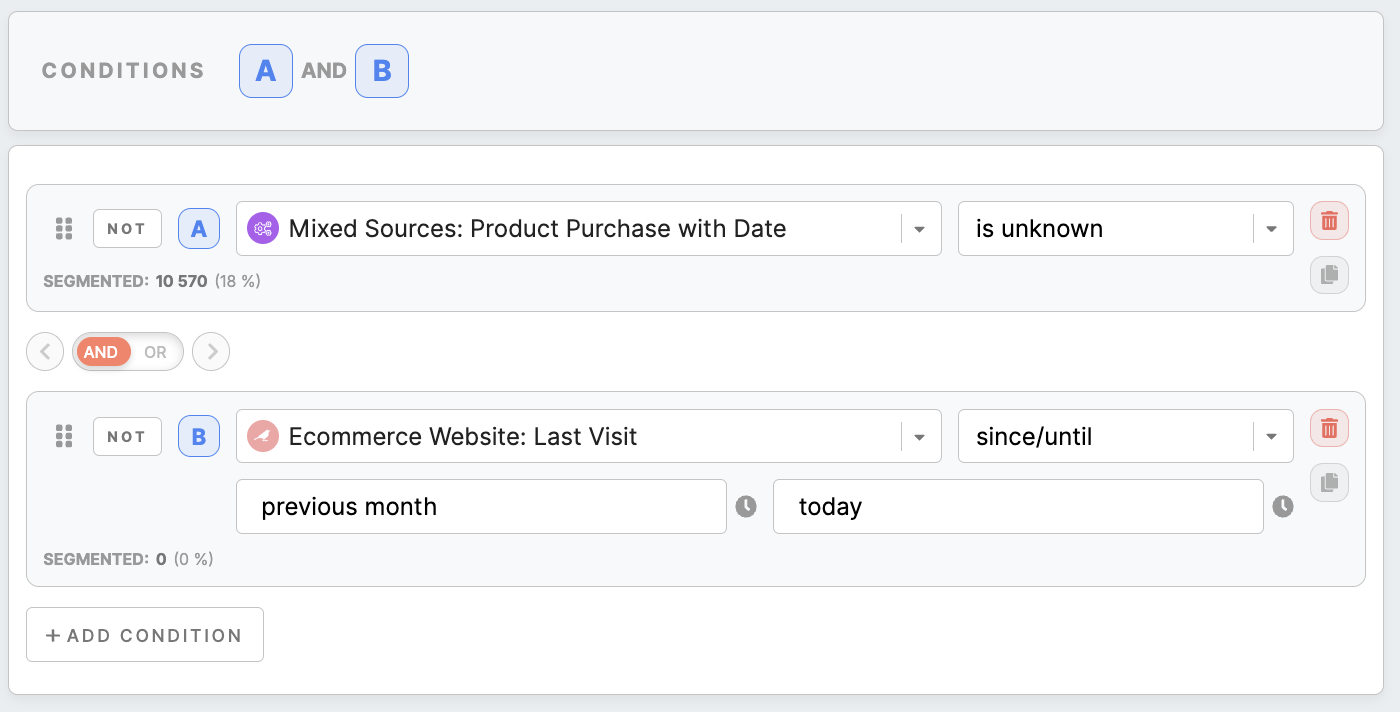Click the right arrow beside the AND/OR switch

[211, 352]
